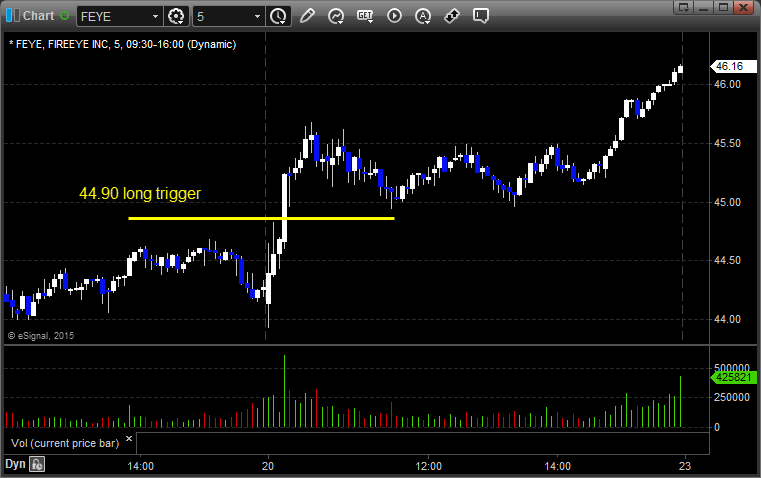Start bar replay playback
The height and width of the screenshot is (478, 761).
pos(394,16)
